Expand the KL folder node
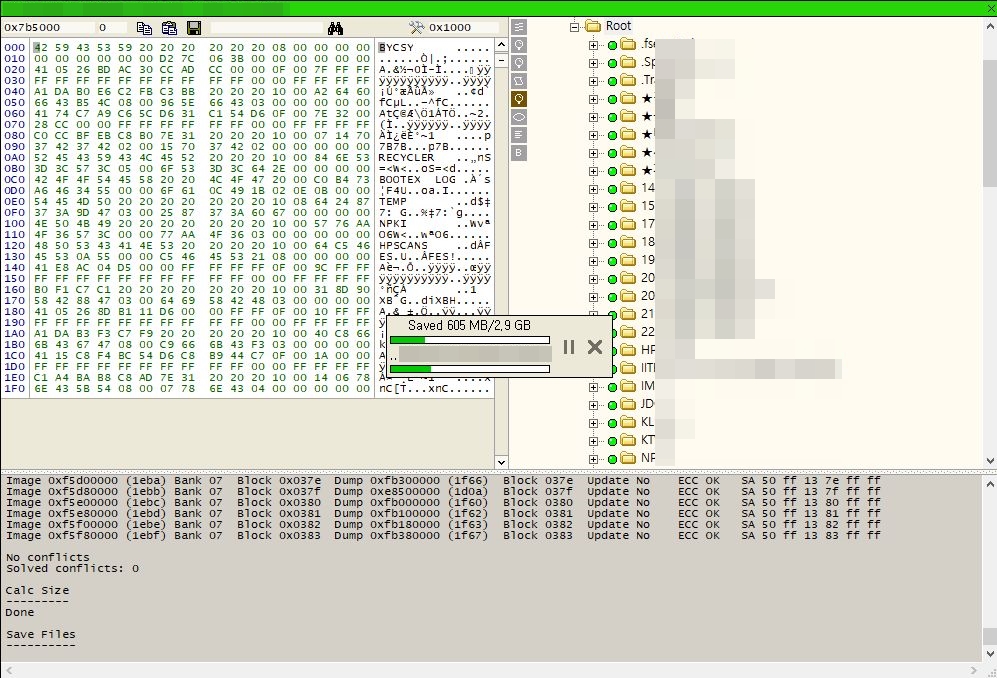The height and width of the screenshot is (678, 997). (x=594, y=423)
